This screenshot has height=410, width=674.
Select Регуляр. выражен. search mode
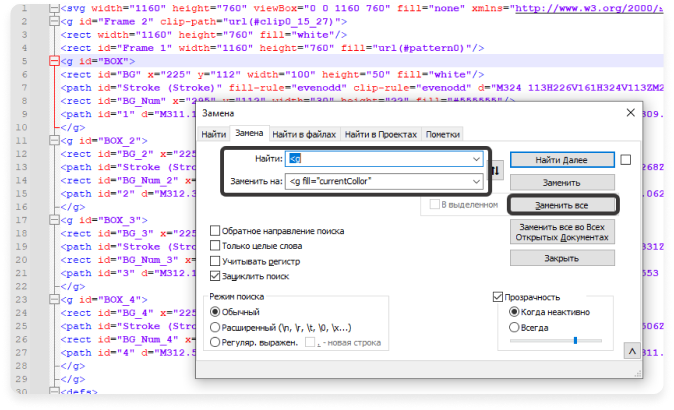point(215,343)
